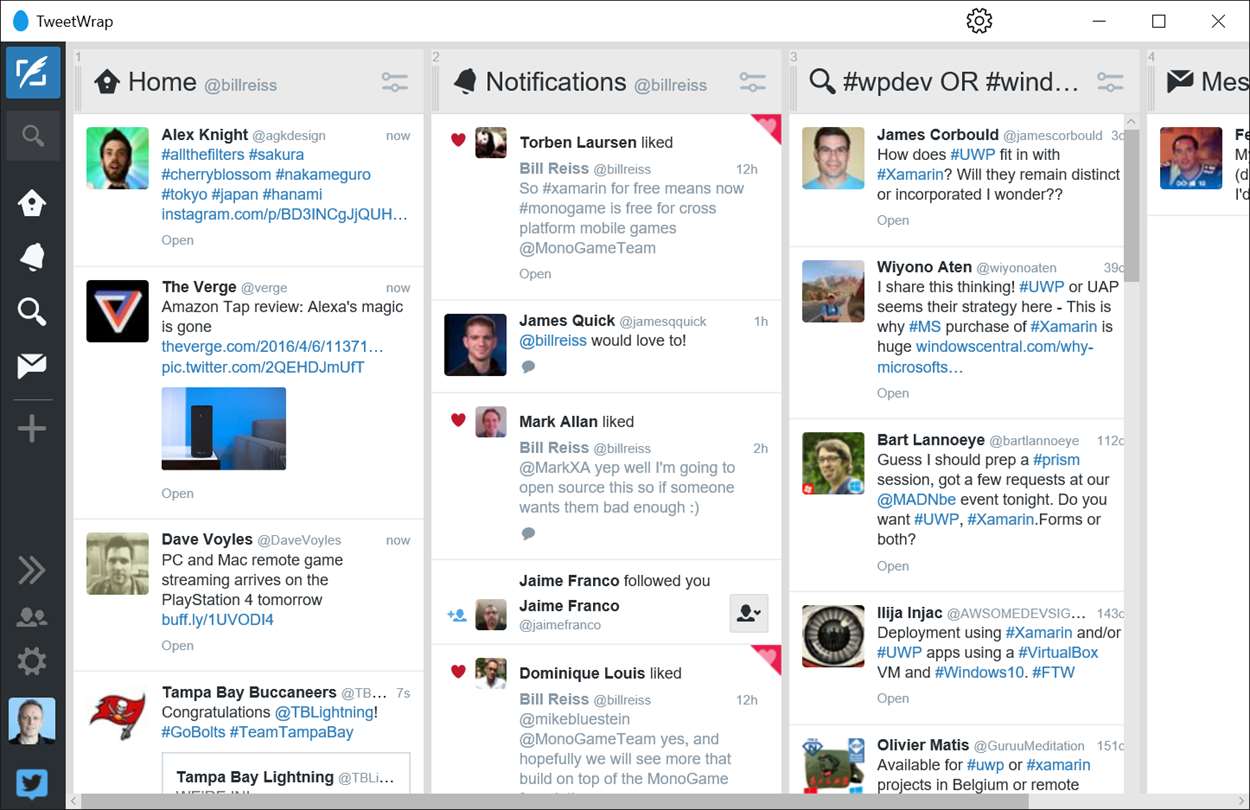Click @TBLightning mention in Buccaneers tweet
1250x810 pixels.
[x=325, y=712]
